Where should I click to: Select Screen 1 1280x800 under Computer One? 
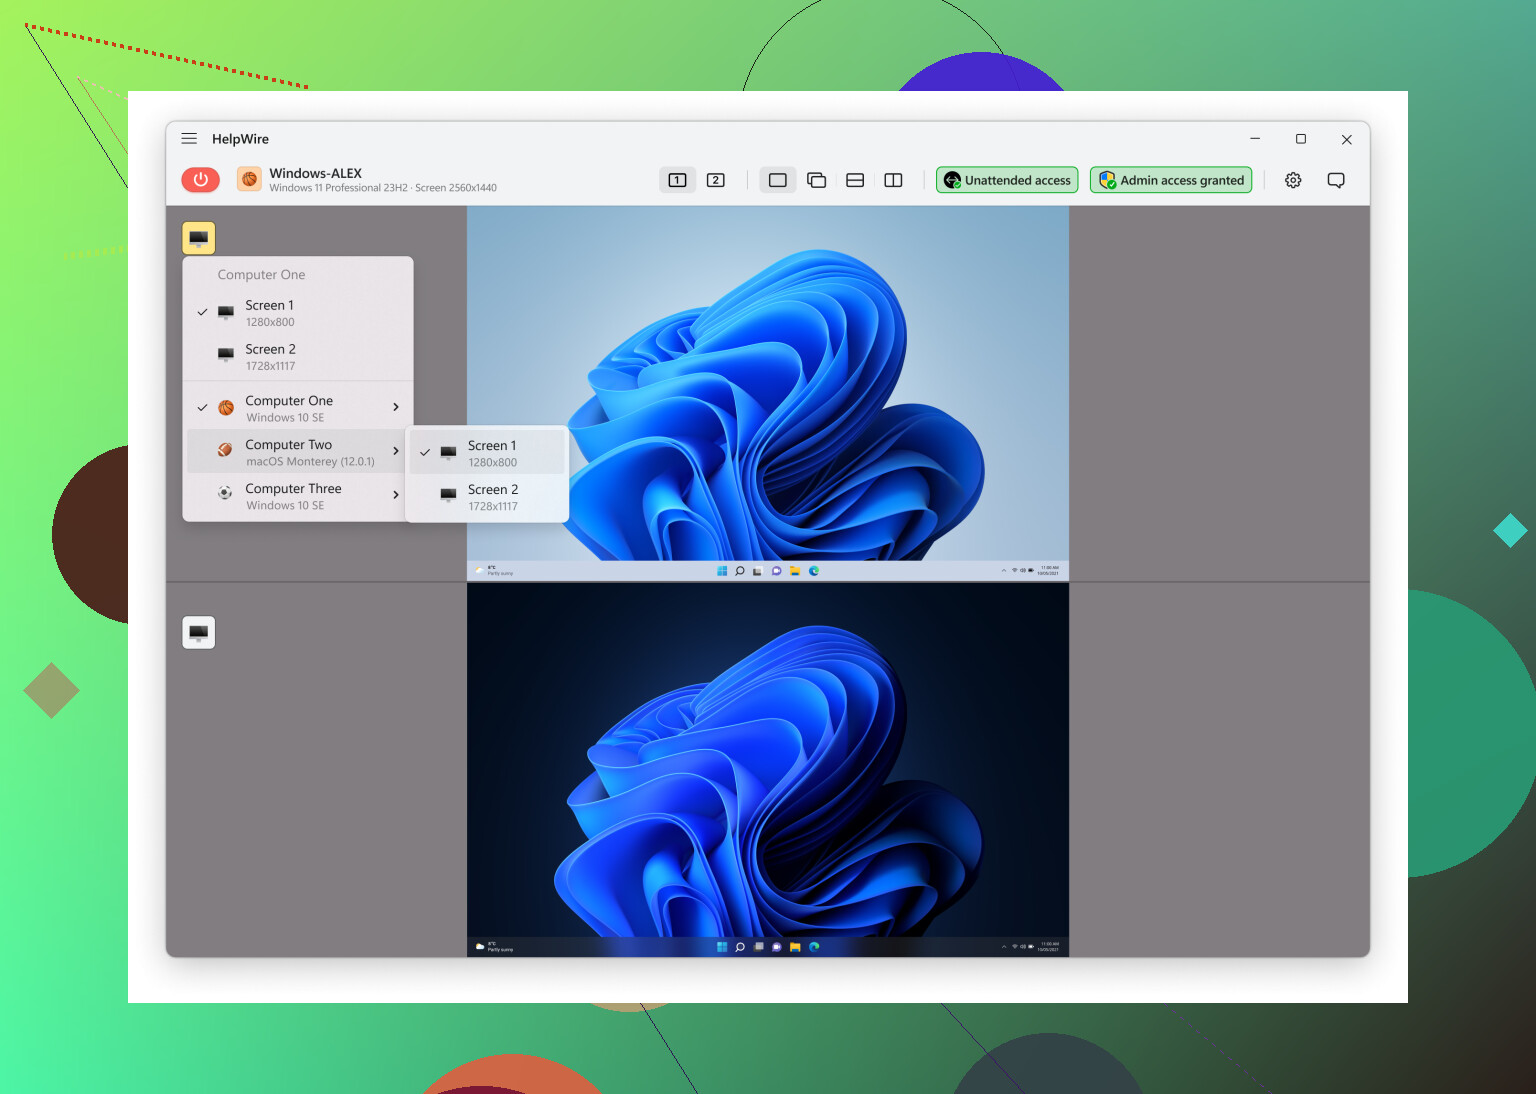[x=298, y=313]
